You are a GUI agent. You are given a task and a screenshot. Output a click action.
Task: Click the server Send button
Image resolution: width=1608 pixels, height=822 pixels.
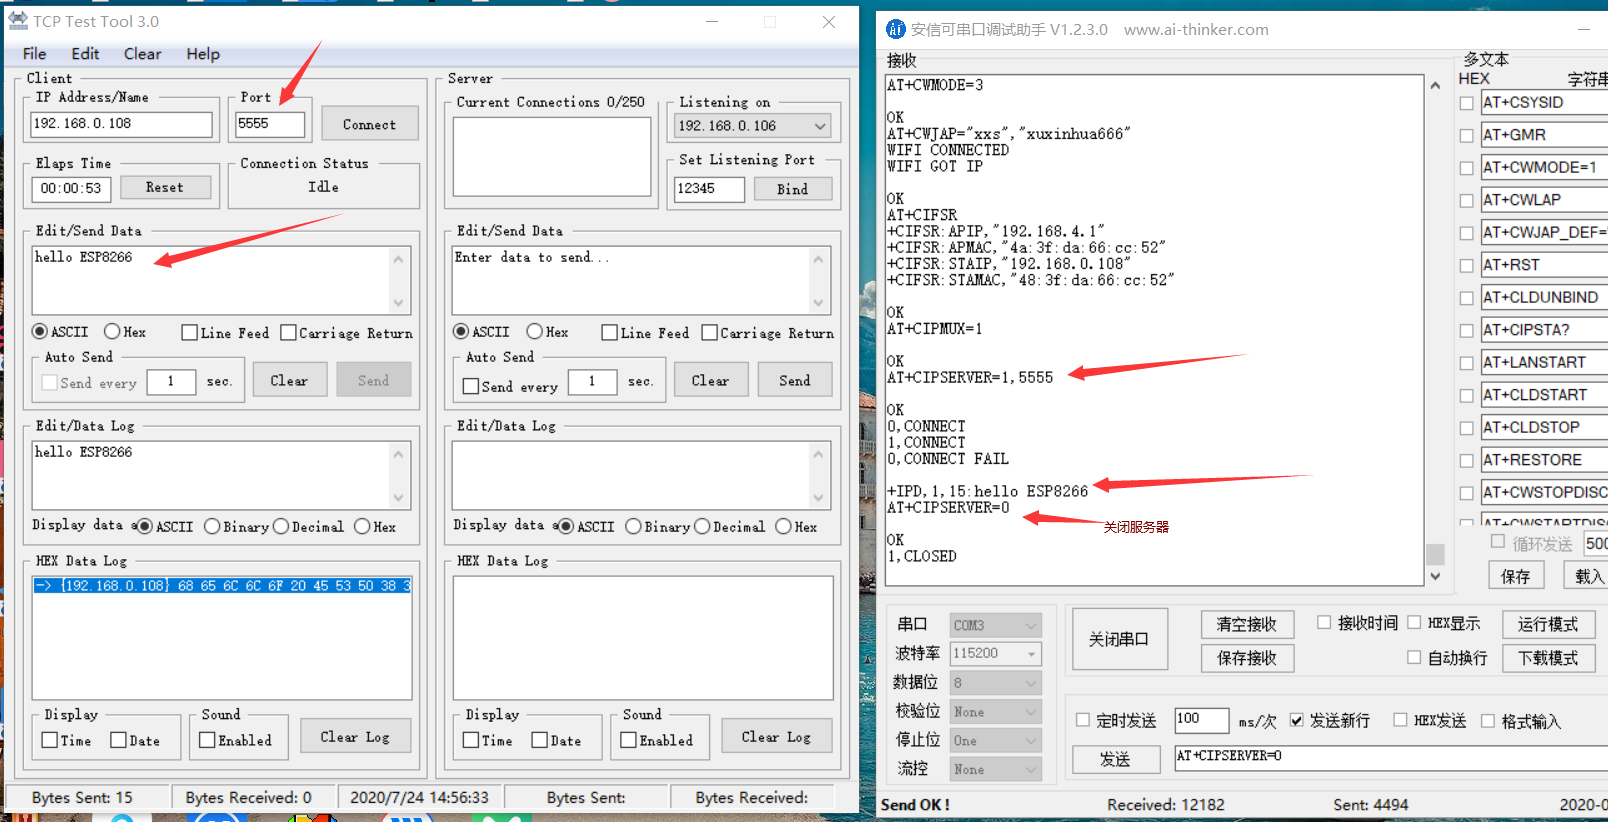[x=795, y=381]
